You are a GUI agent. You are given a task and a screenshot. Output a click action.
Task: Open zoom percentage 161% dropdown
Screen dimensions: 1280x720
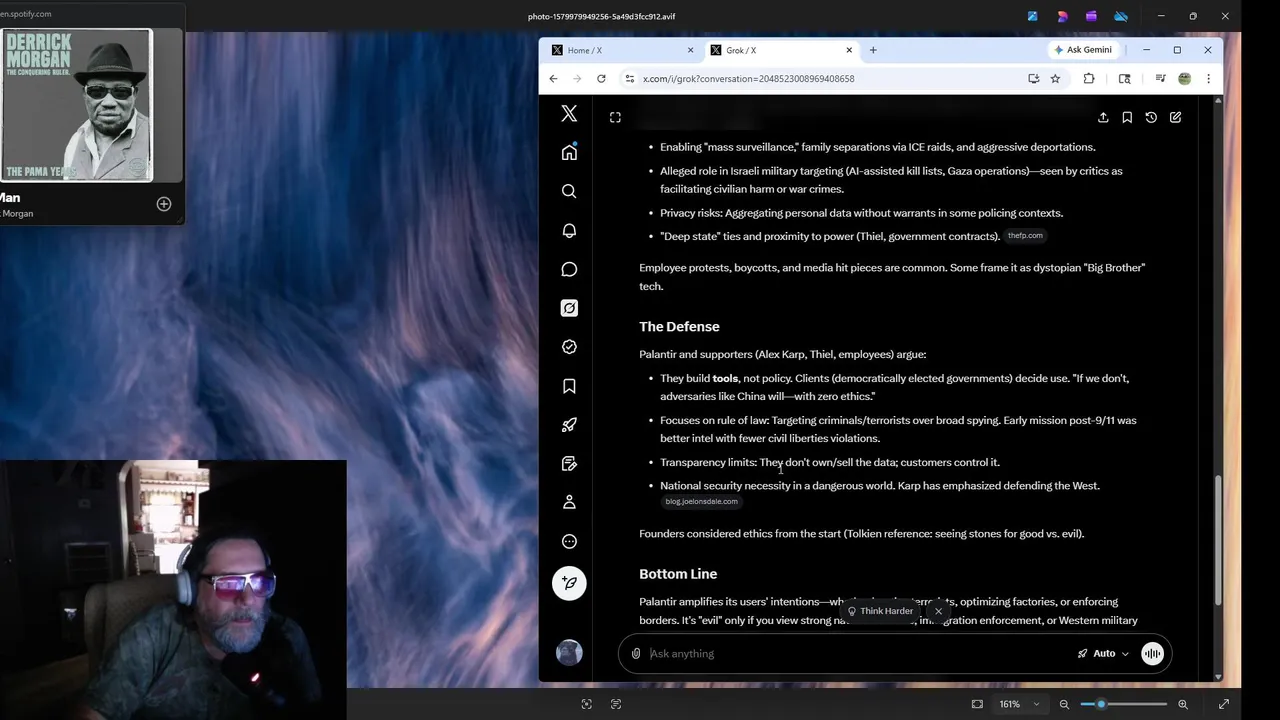1018,704
